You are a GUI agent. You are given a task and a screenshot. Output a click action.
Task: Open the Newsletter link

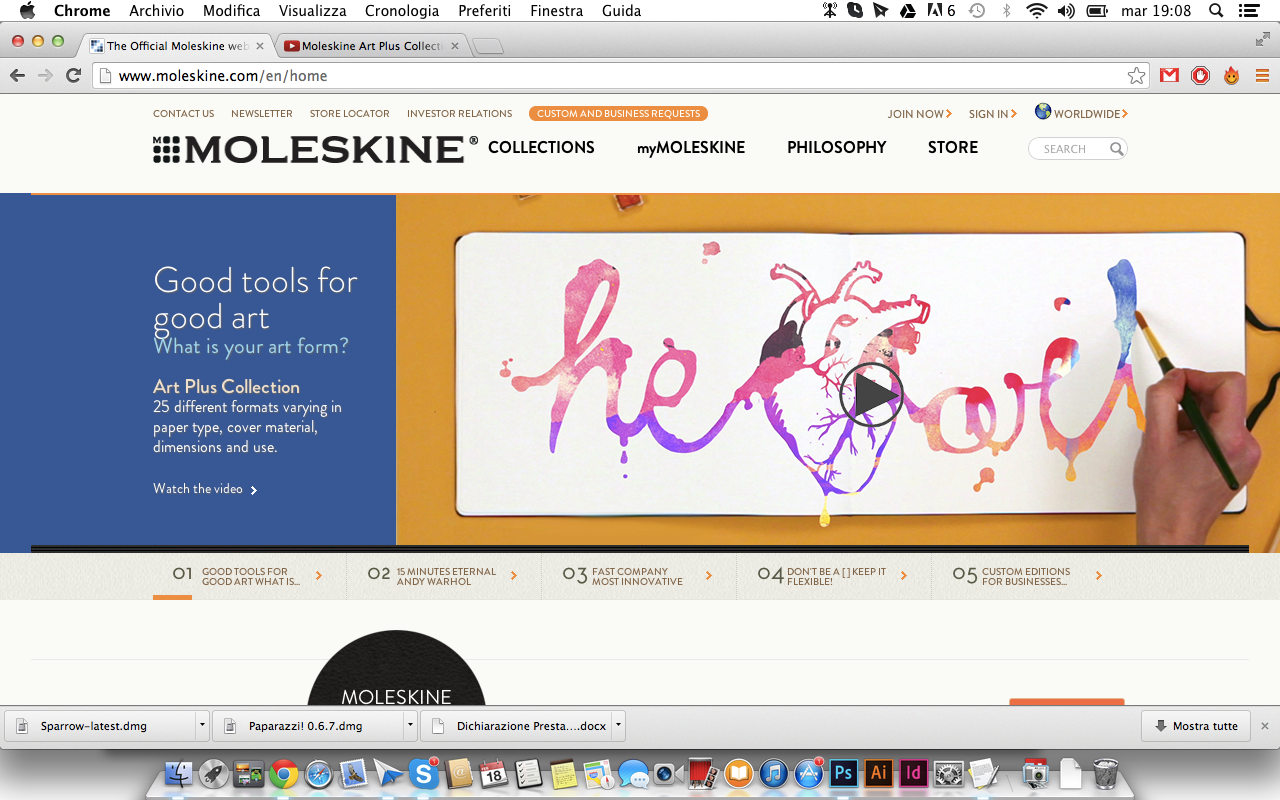coord(262,114)
